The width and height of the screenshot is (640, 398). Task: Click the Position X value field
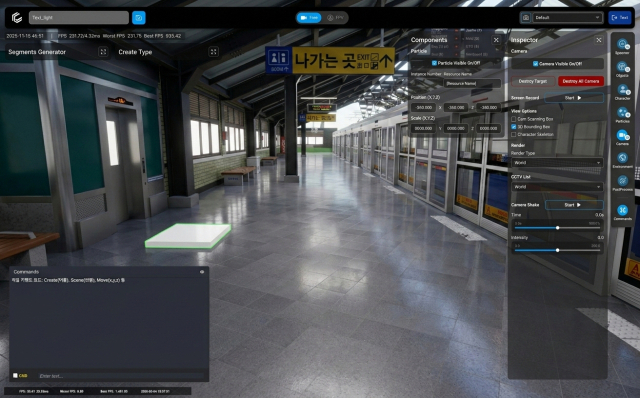tap(423, 107)
